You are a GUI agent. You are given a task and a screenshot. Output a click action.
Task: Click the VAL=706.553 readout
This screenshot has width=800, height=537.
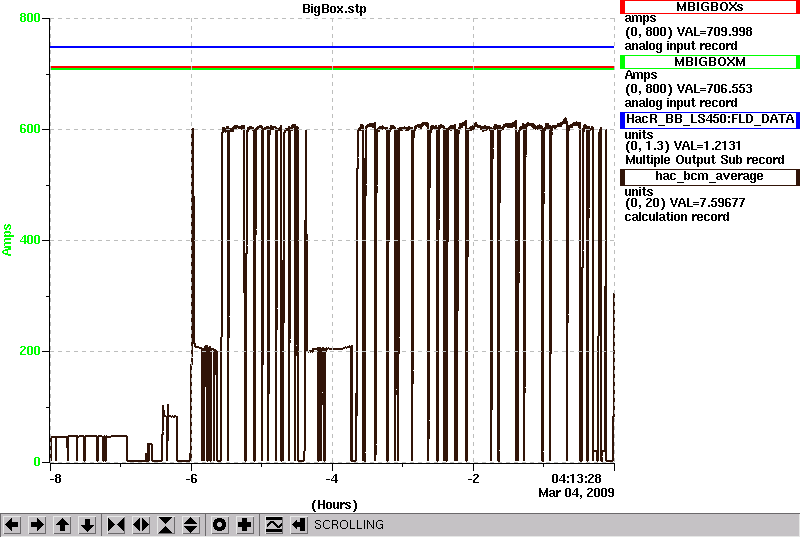click(x=714, y=89)
